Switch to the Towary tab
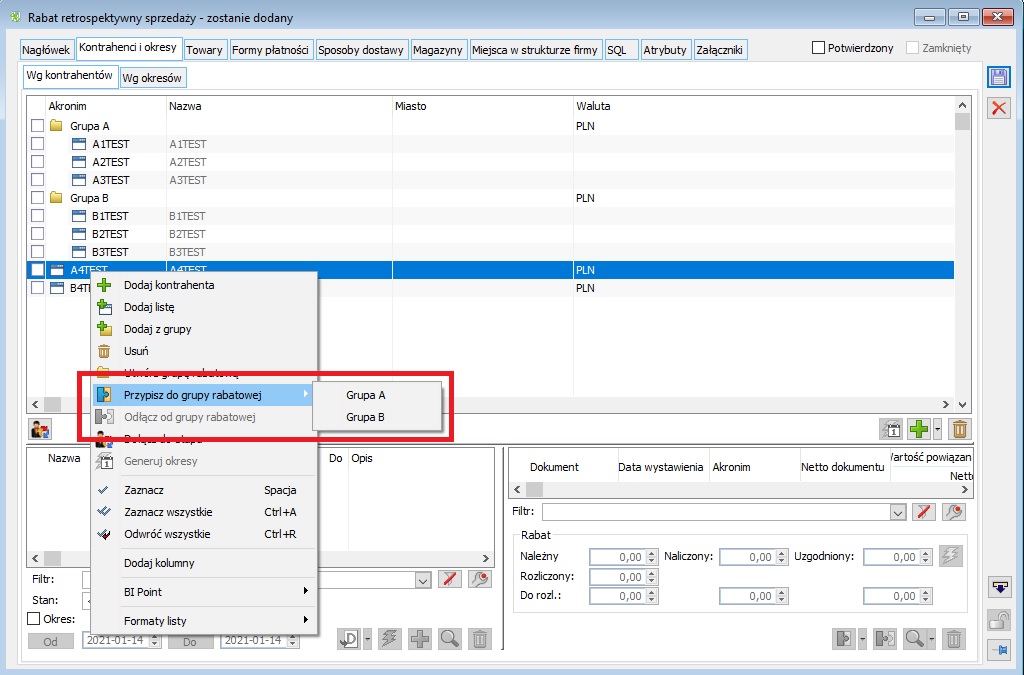 204,50
